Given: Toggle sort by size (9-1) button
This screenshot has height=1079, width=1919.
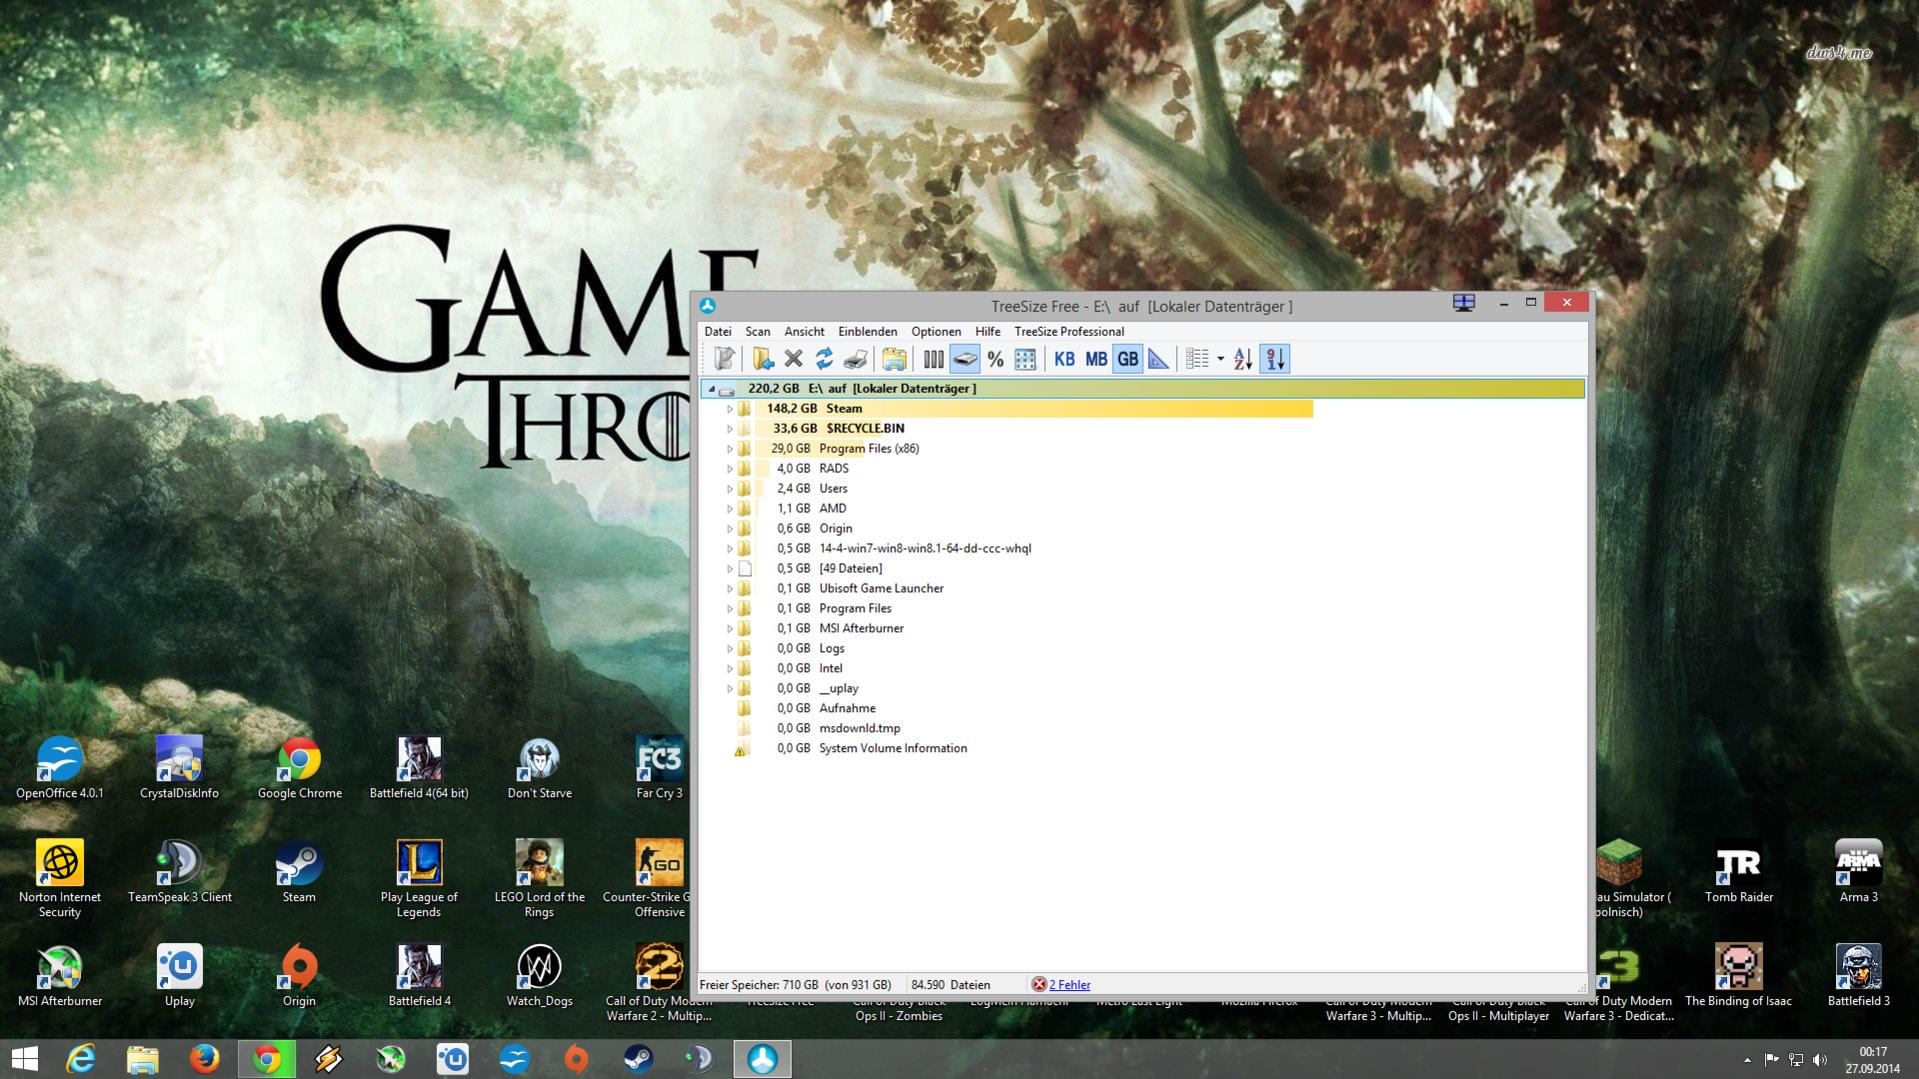Looking at the screenshot, I should 1275,359.
